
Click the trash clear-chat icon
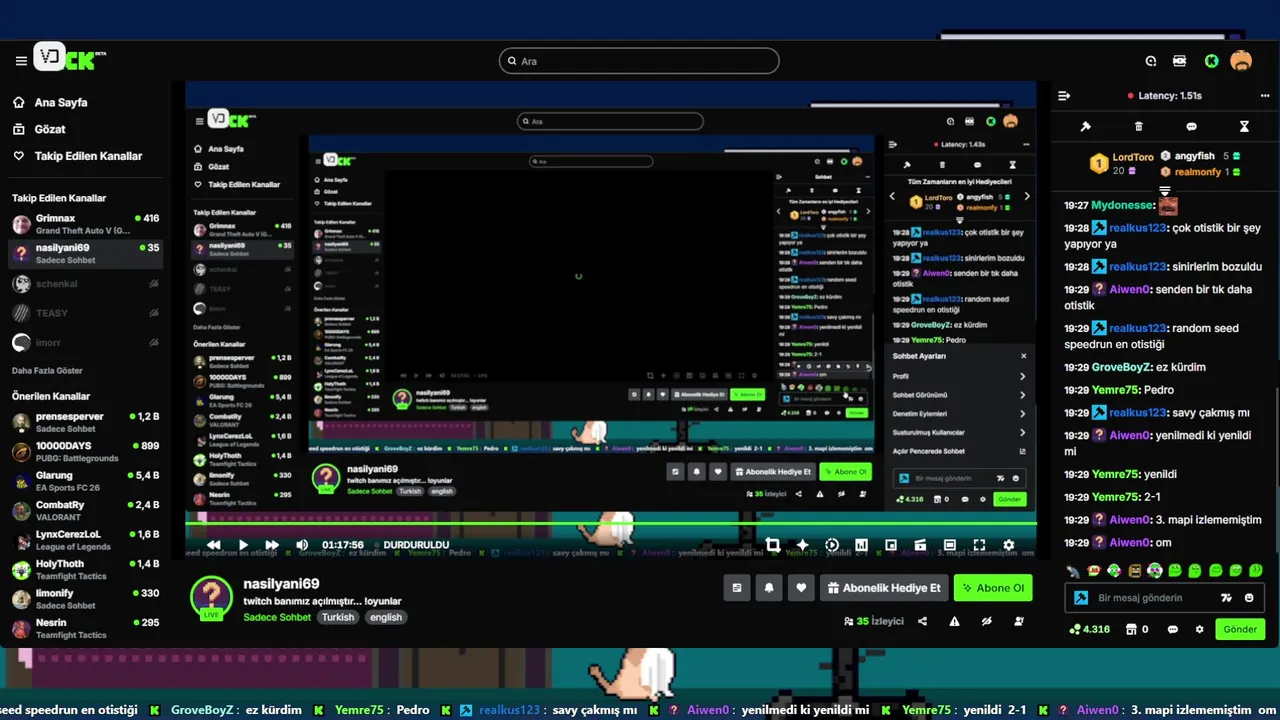click(x=1138, y=127)
